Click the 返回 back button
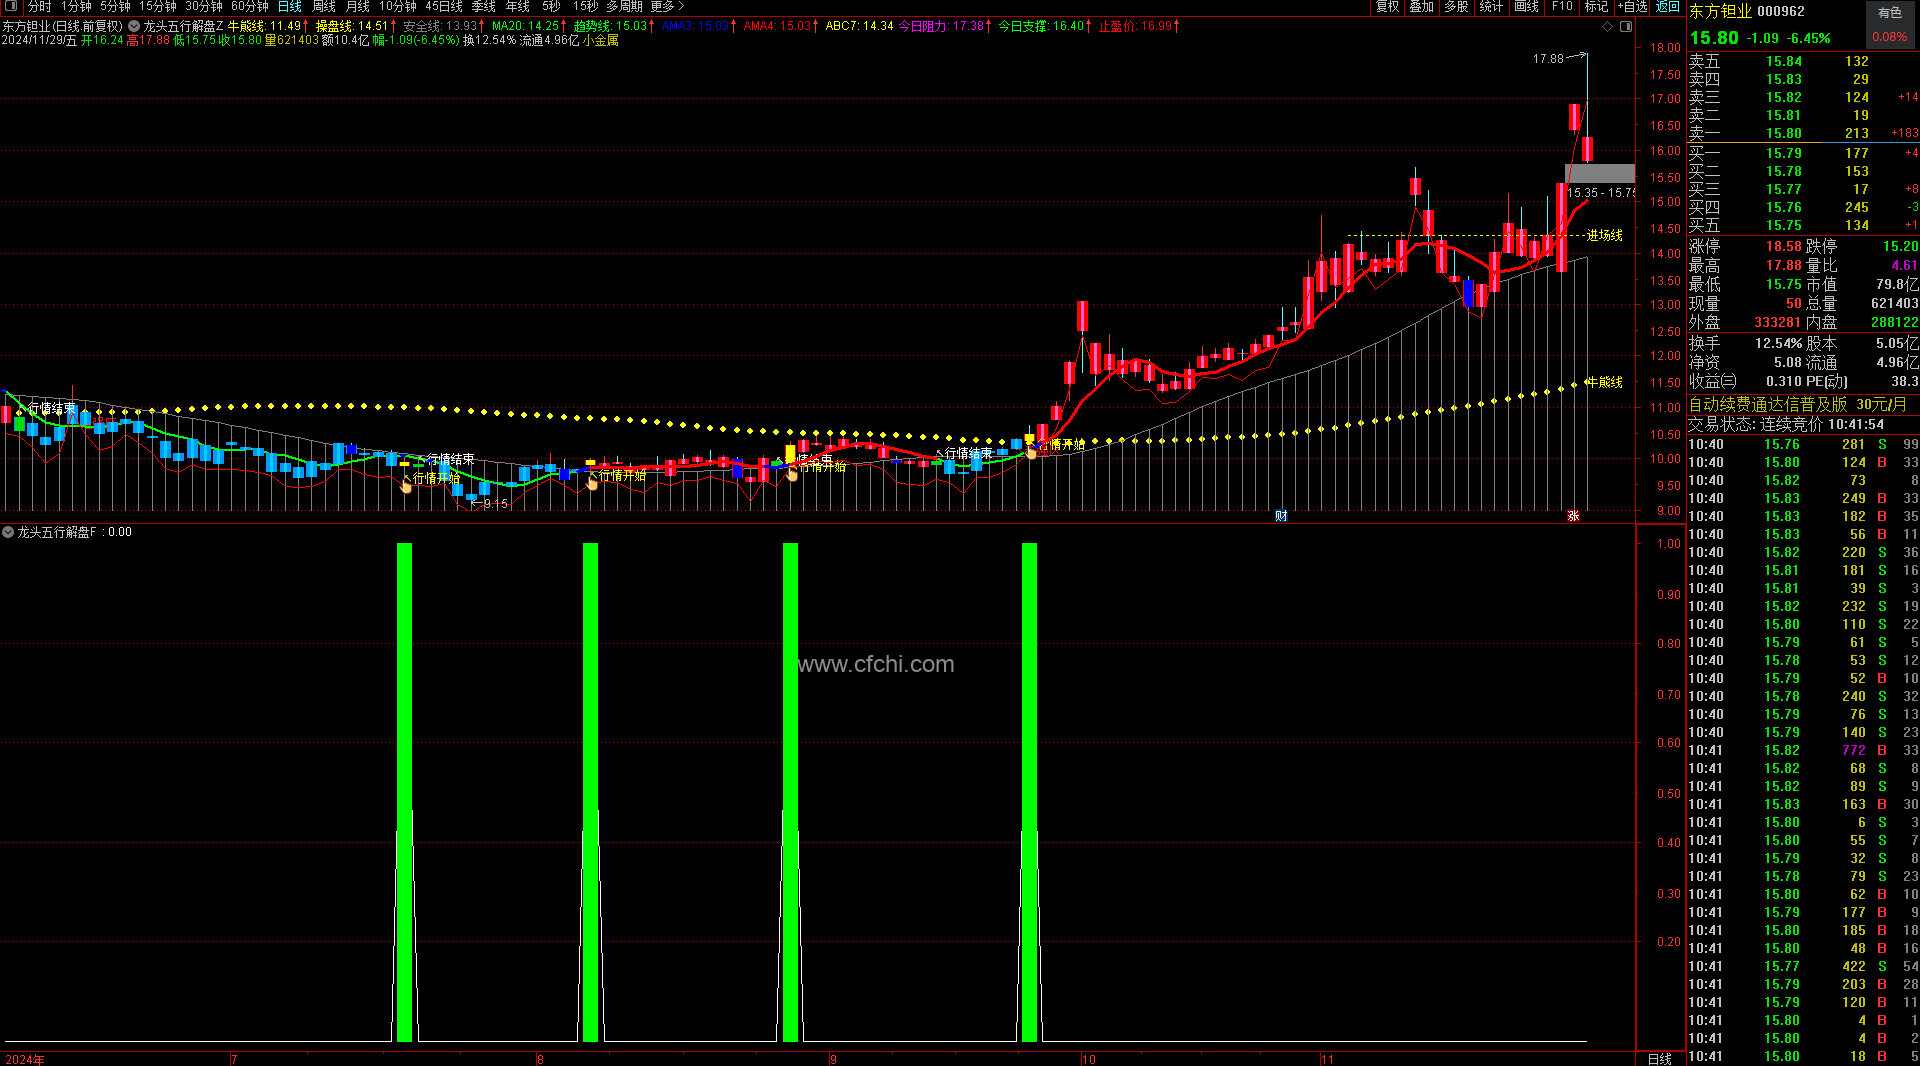 coord(1668,7)
